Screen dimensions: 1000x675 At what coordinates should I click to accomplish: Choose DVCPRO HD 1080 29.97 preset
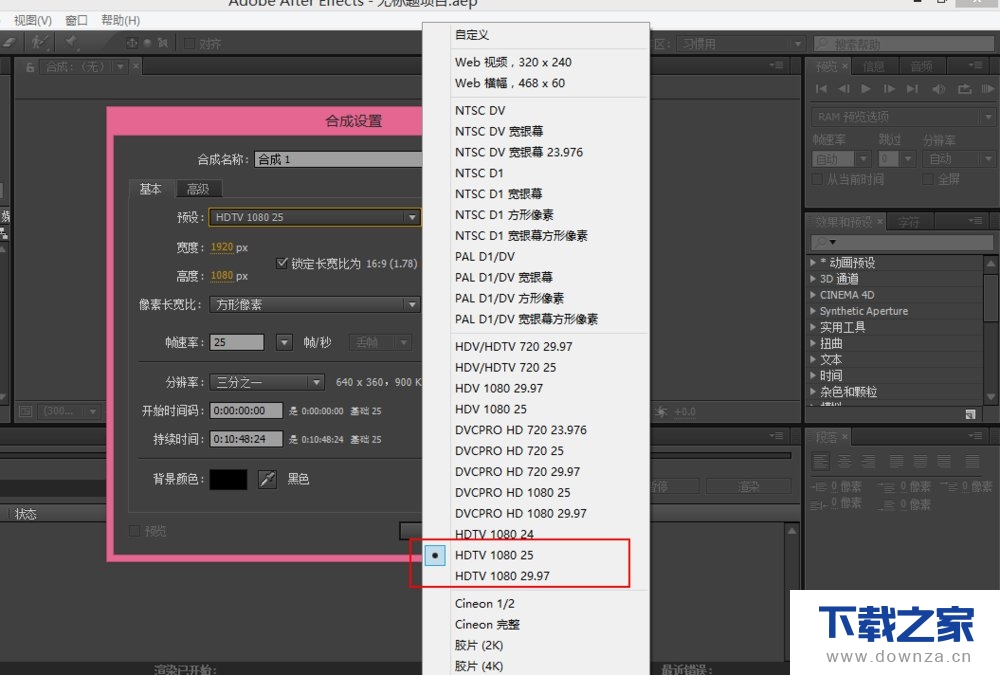click(520, 514)
